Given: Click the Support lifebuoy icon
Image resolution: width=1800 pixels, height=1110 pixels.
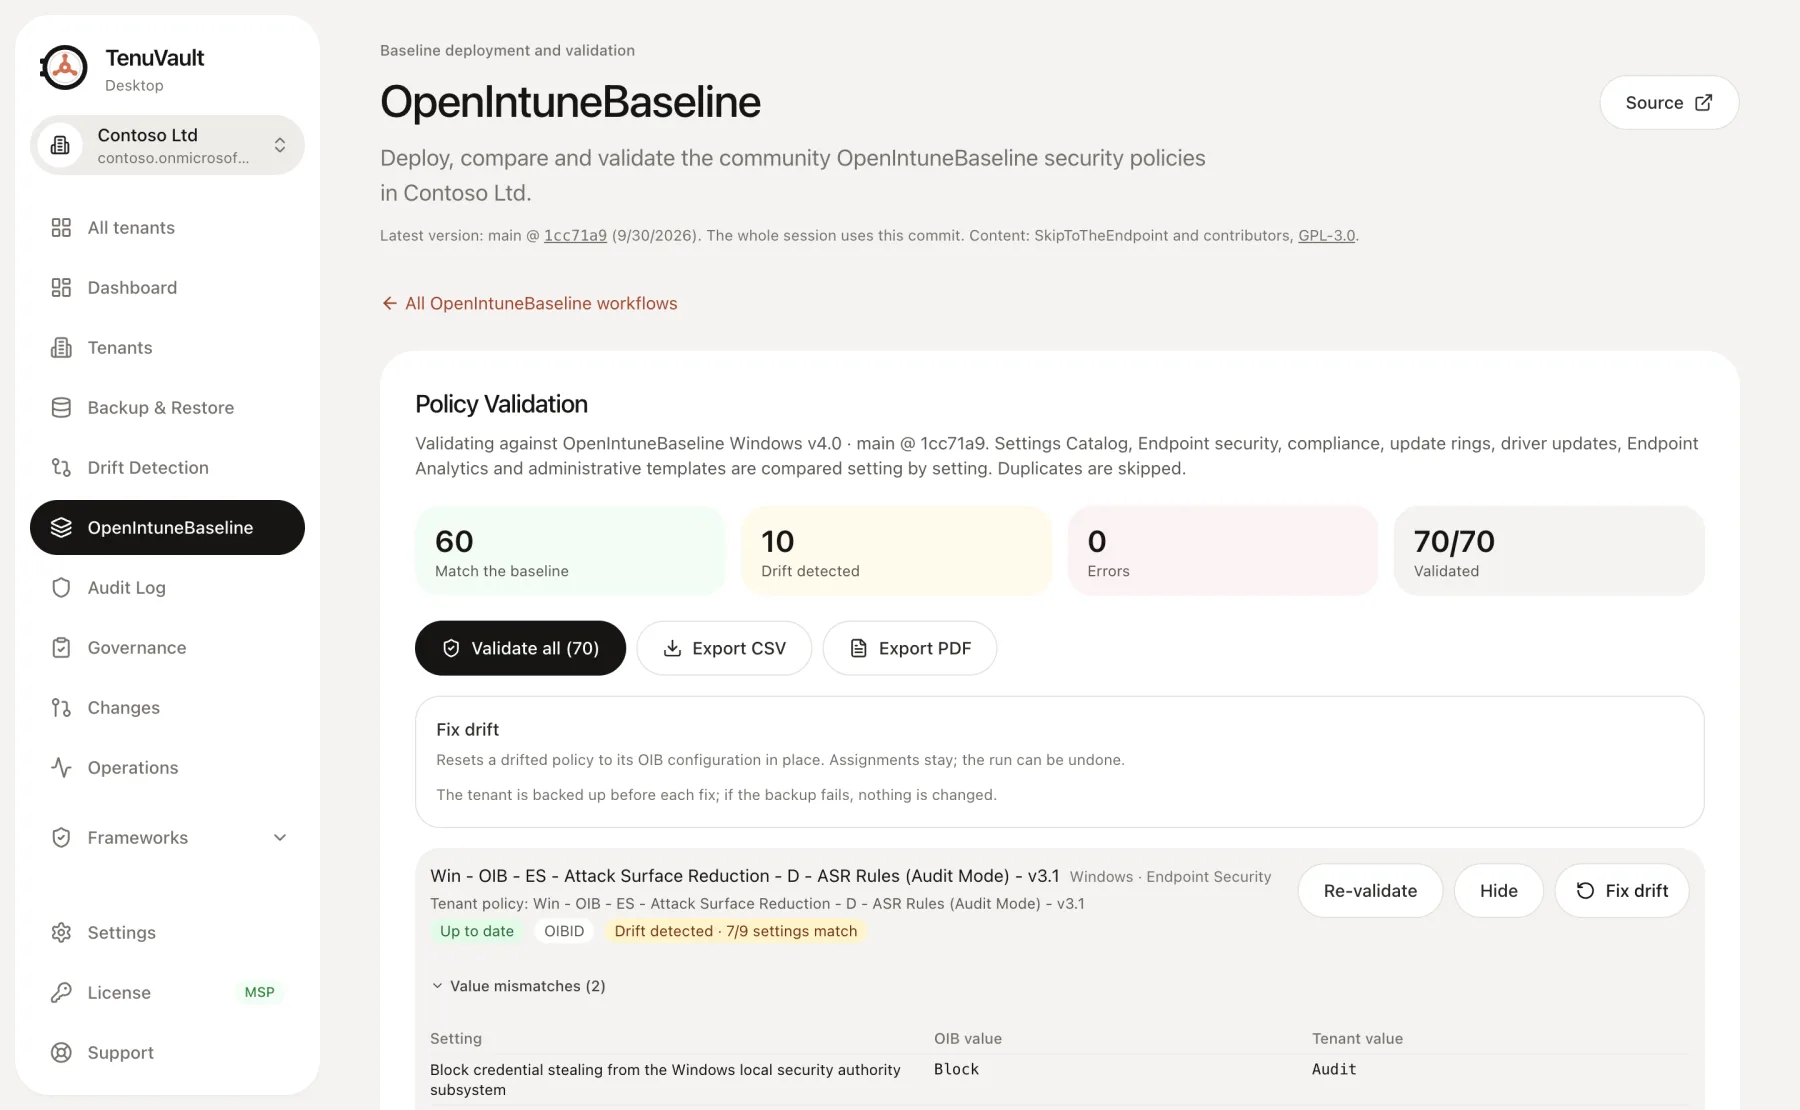Looking at the screenshot, I should 61,1053.
